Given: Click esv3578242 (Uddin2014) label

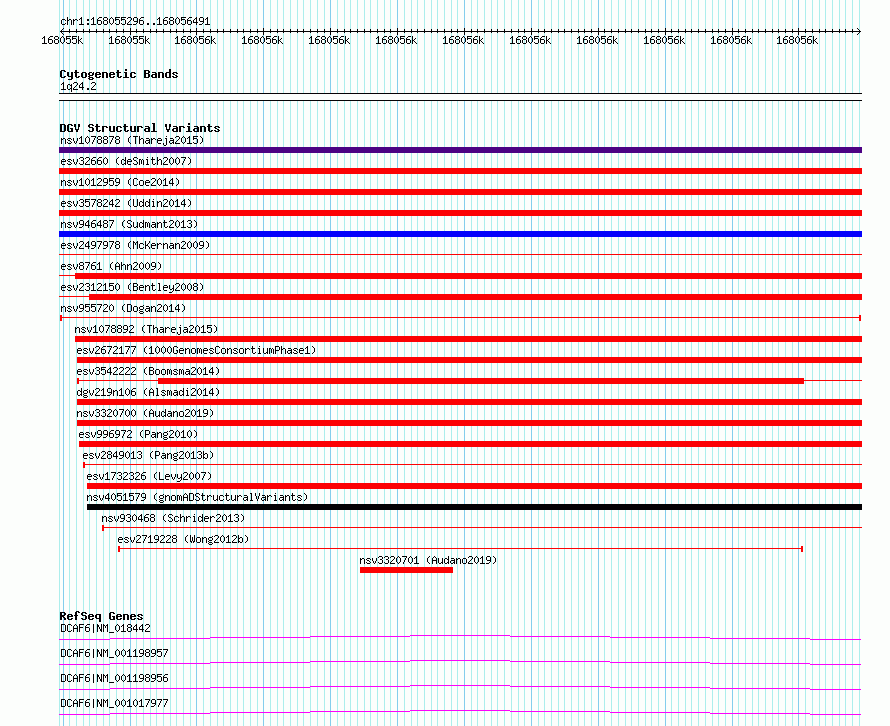Looking at the screenshot, I should click(x=126, y=203).
